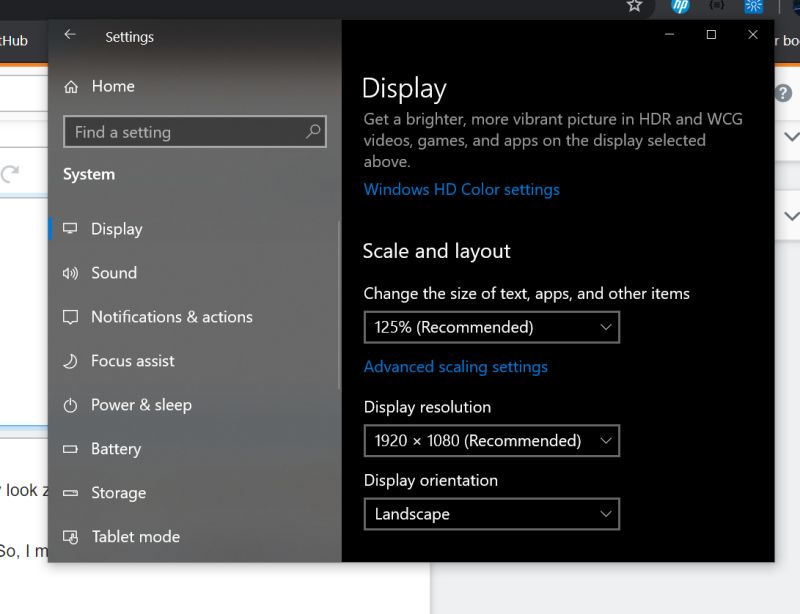This screenshot has height=614, width=800.
Task: Click the sidebar scrollbar in Settings
Action: 339,305
